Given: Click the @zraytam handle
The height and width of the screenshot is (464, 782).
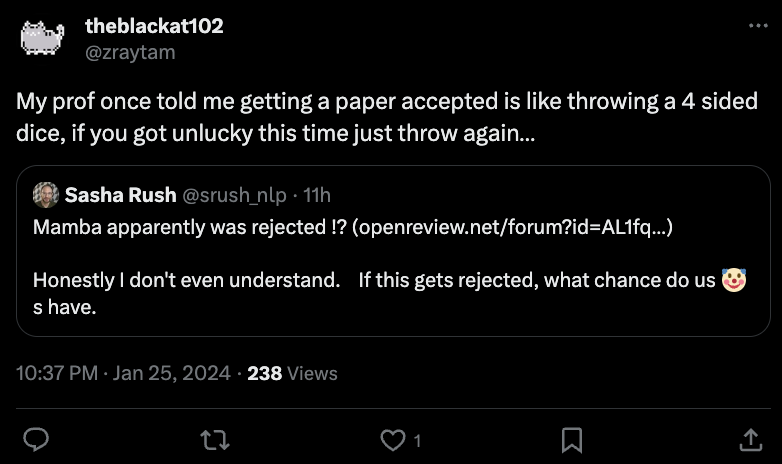Looking at the screenshot, I should (x=130, y=52).
